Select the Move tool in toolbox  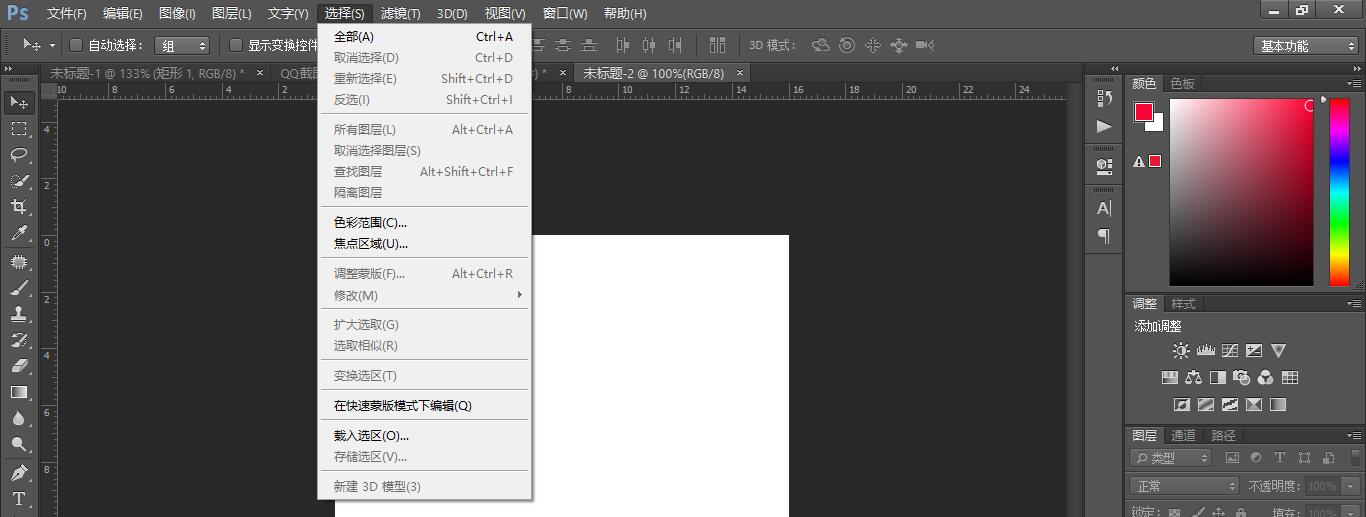tap(19, 102)
